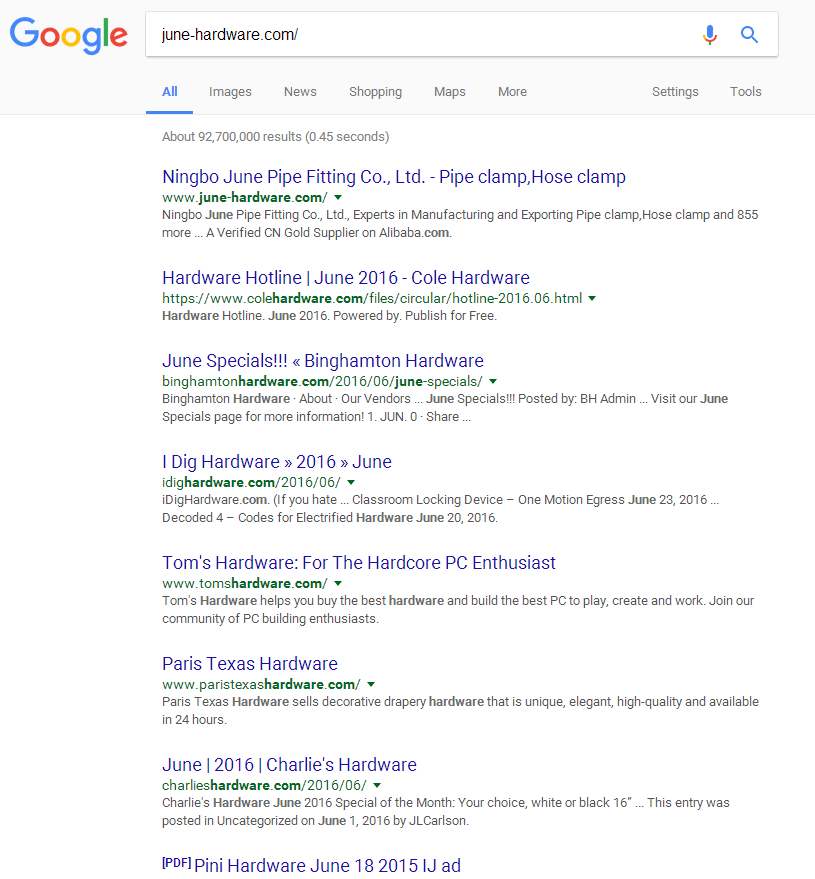Click the Google logo

click(x=68, y=35)
